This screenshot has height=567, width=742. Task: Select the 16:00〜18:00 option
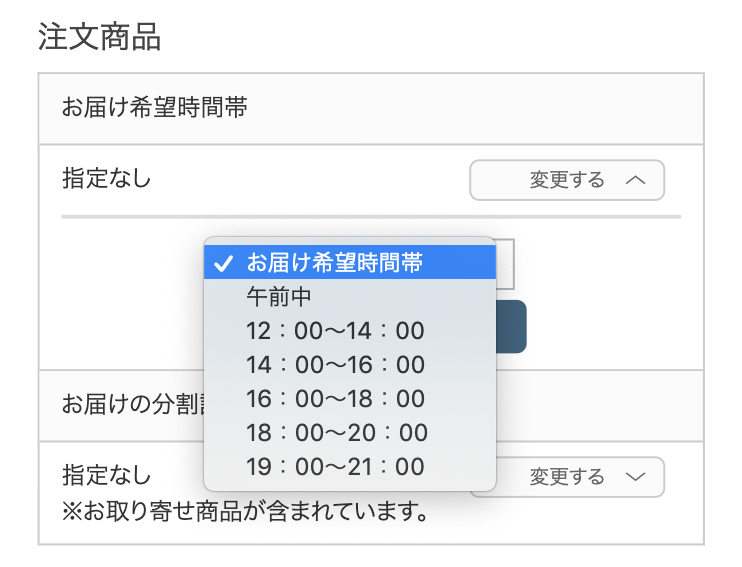(x=350, y=399)
